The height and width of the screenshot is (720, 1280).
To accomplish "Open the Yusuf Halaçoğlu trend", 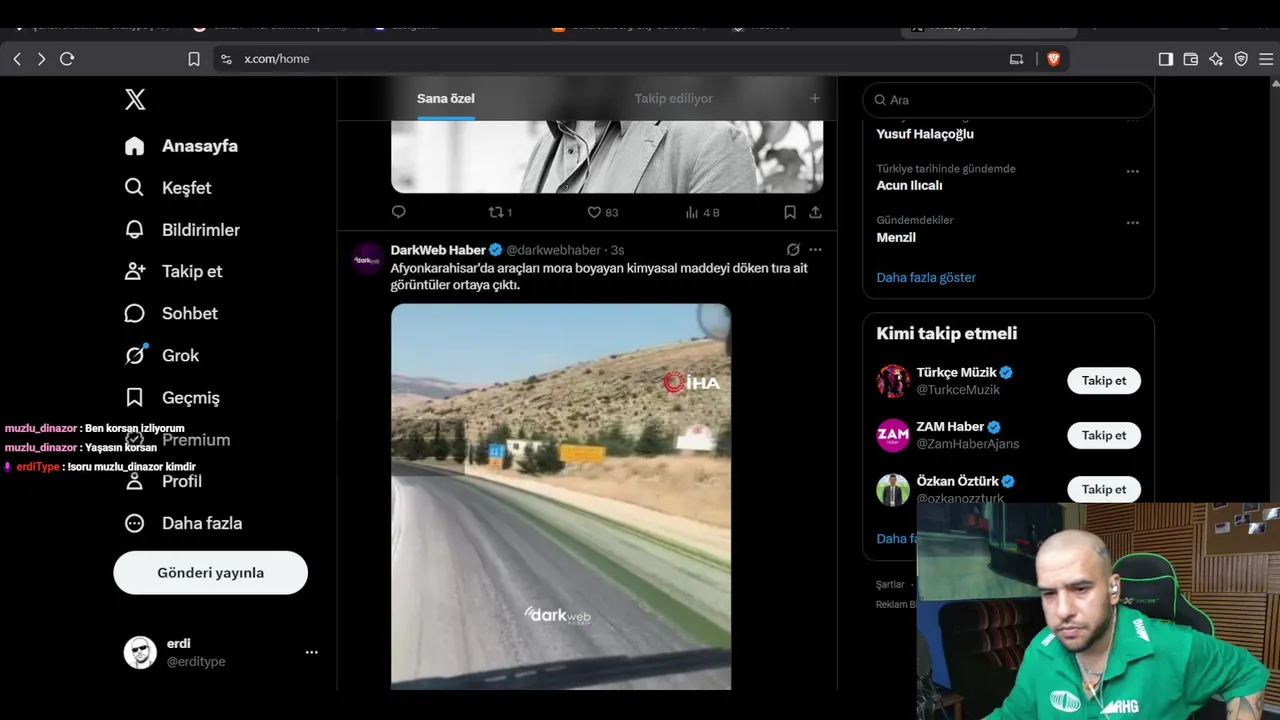I will 925,134.
